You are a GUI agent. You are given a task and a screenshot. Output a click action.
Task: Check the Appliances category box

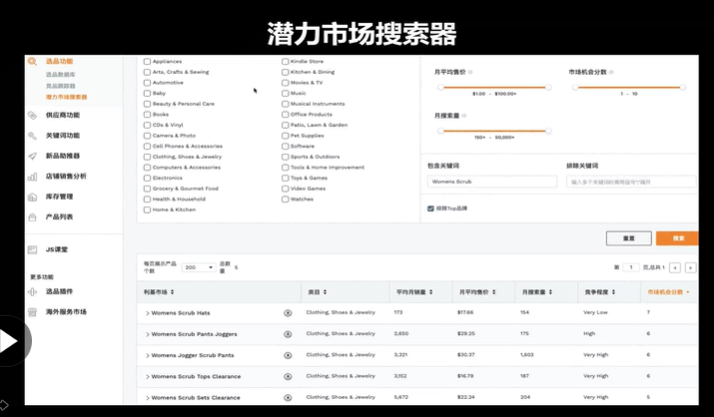click(147, 61)
